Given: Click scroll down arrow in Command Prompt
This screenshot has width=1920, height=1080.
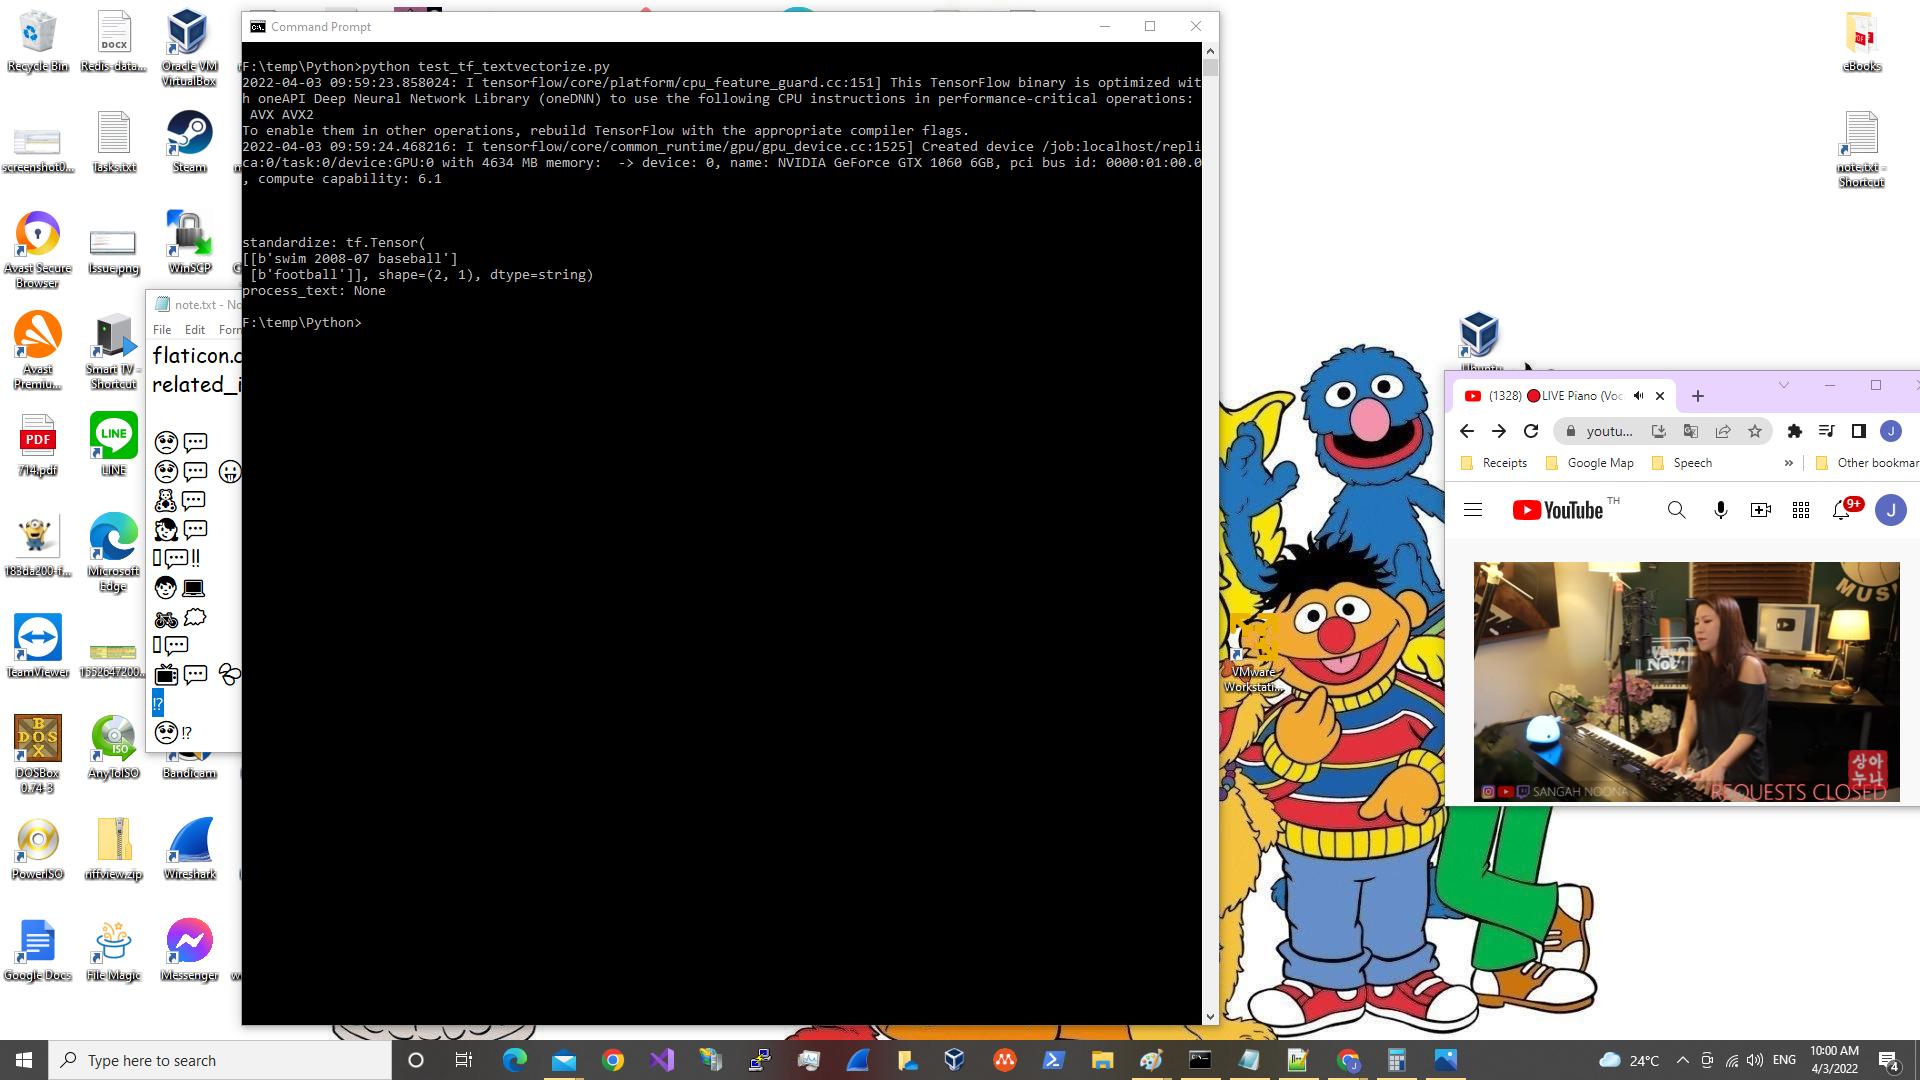Looking at the screenshot, I should click(1210, 1017).
